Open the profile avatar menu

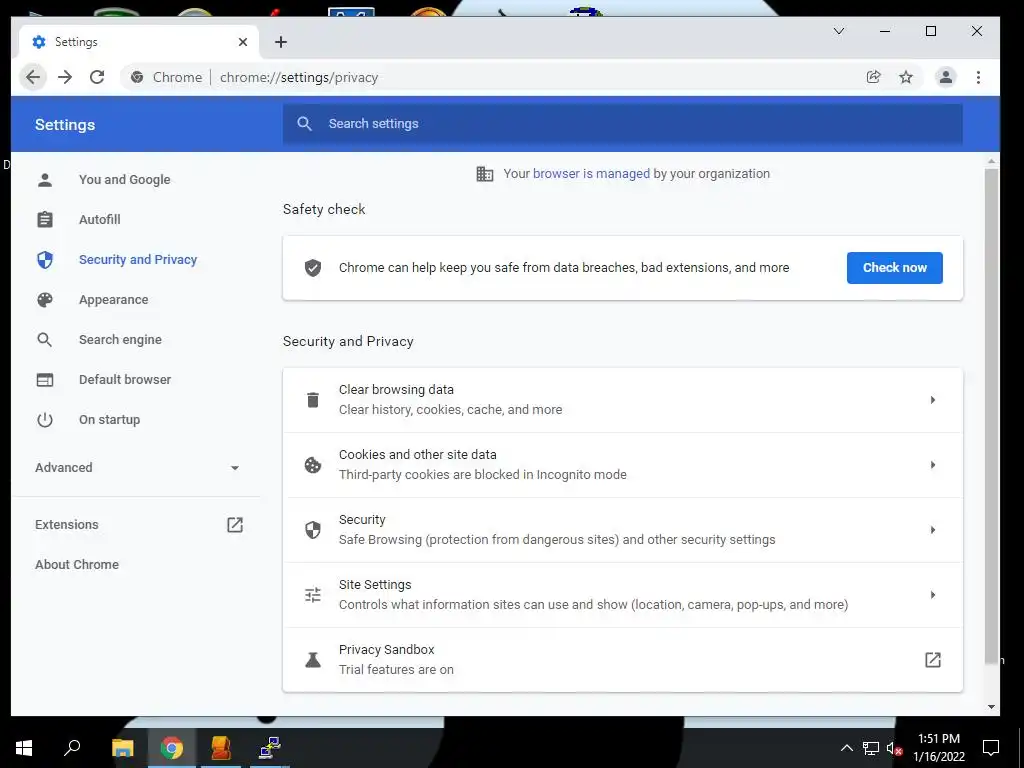click(x=945, y=77)
